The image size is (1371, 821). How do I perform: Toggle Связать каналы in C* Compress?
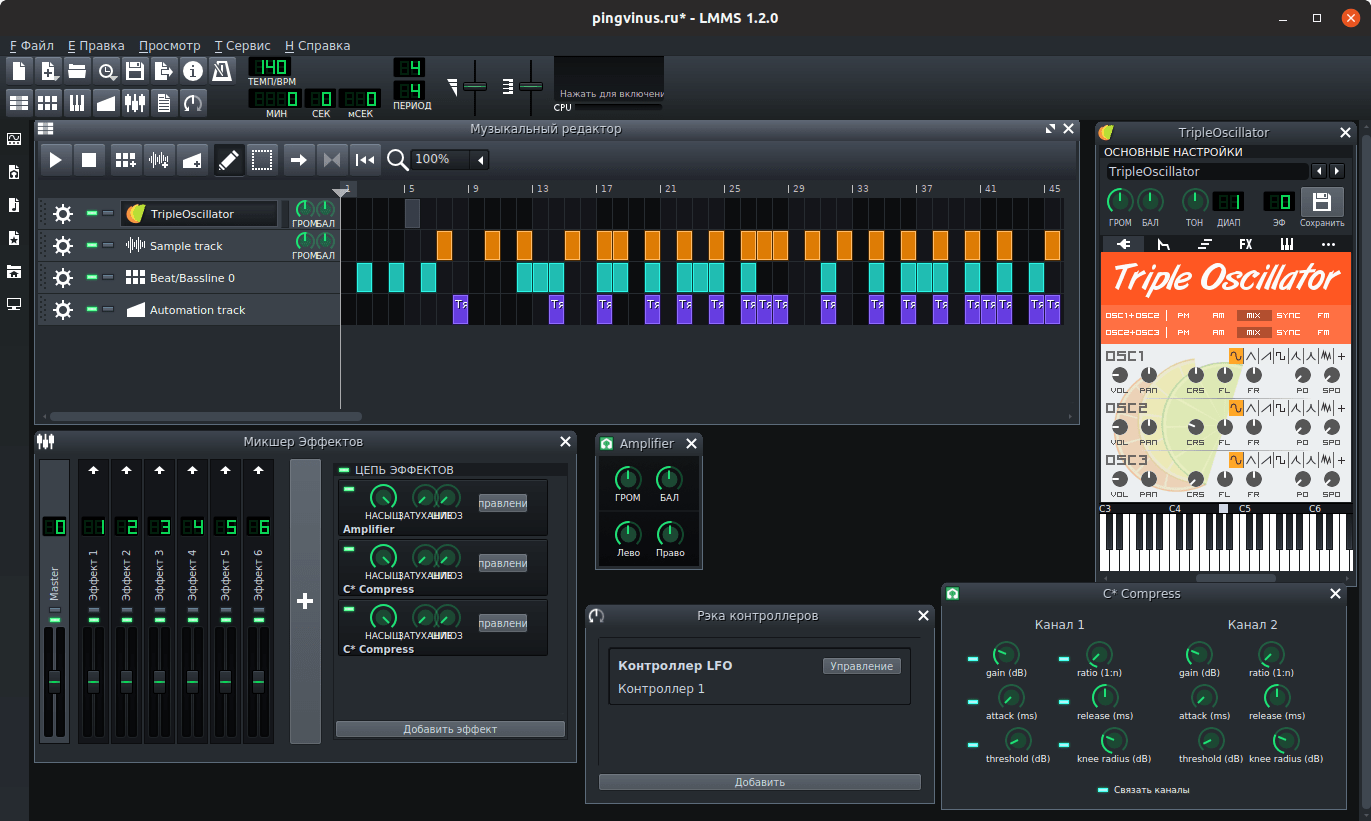tap(1103, 790)
